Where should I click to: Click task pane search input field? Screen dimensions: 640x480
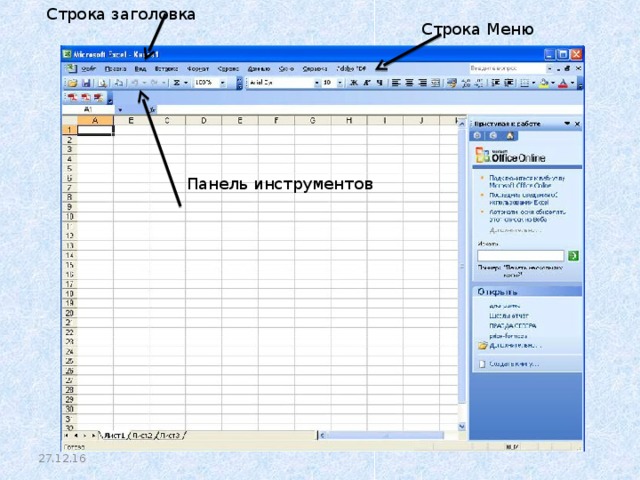point(520,256)
